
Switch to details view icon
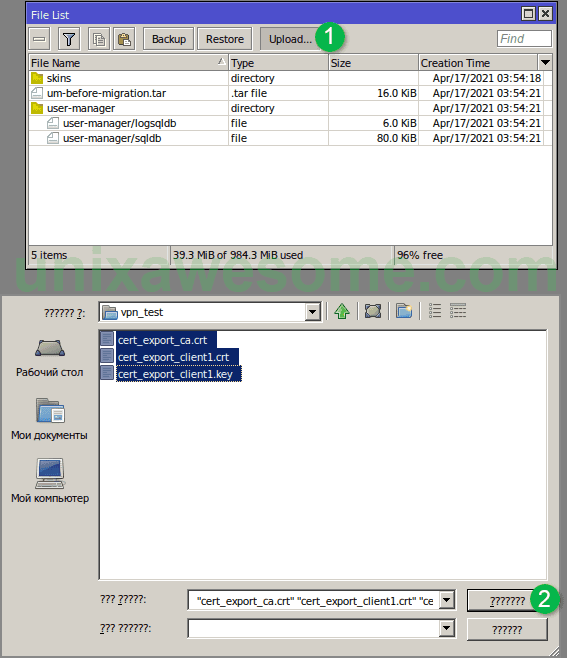pos(458,311)
